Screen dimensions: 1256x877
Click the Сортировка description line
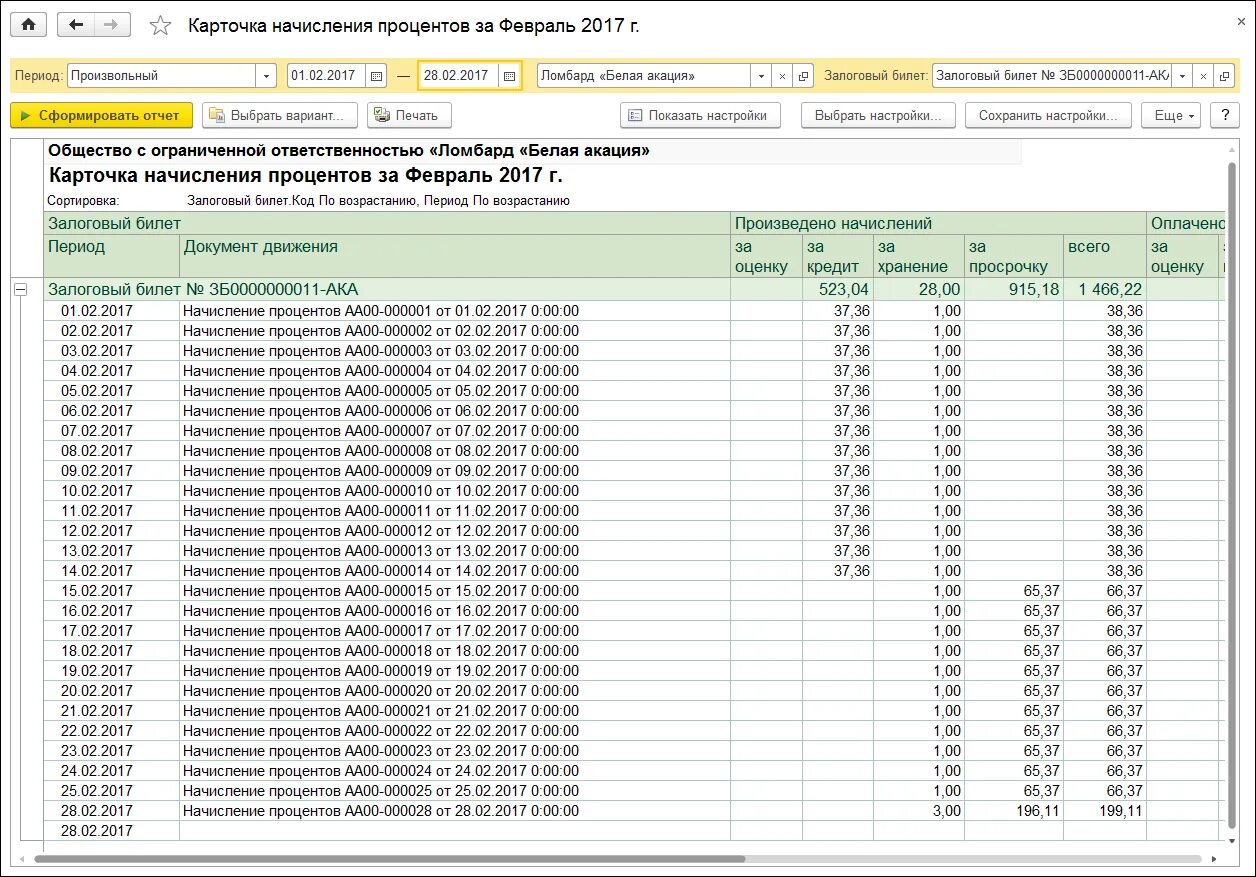click(x=309, y=201)
